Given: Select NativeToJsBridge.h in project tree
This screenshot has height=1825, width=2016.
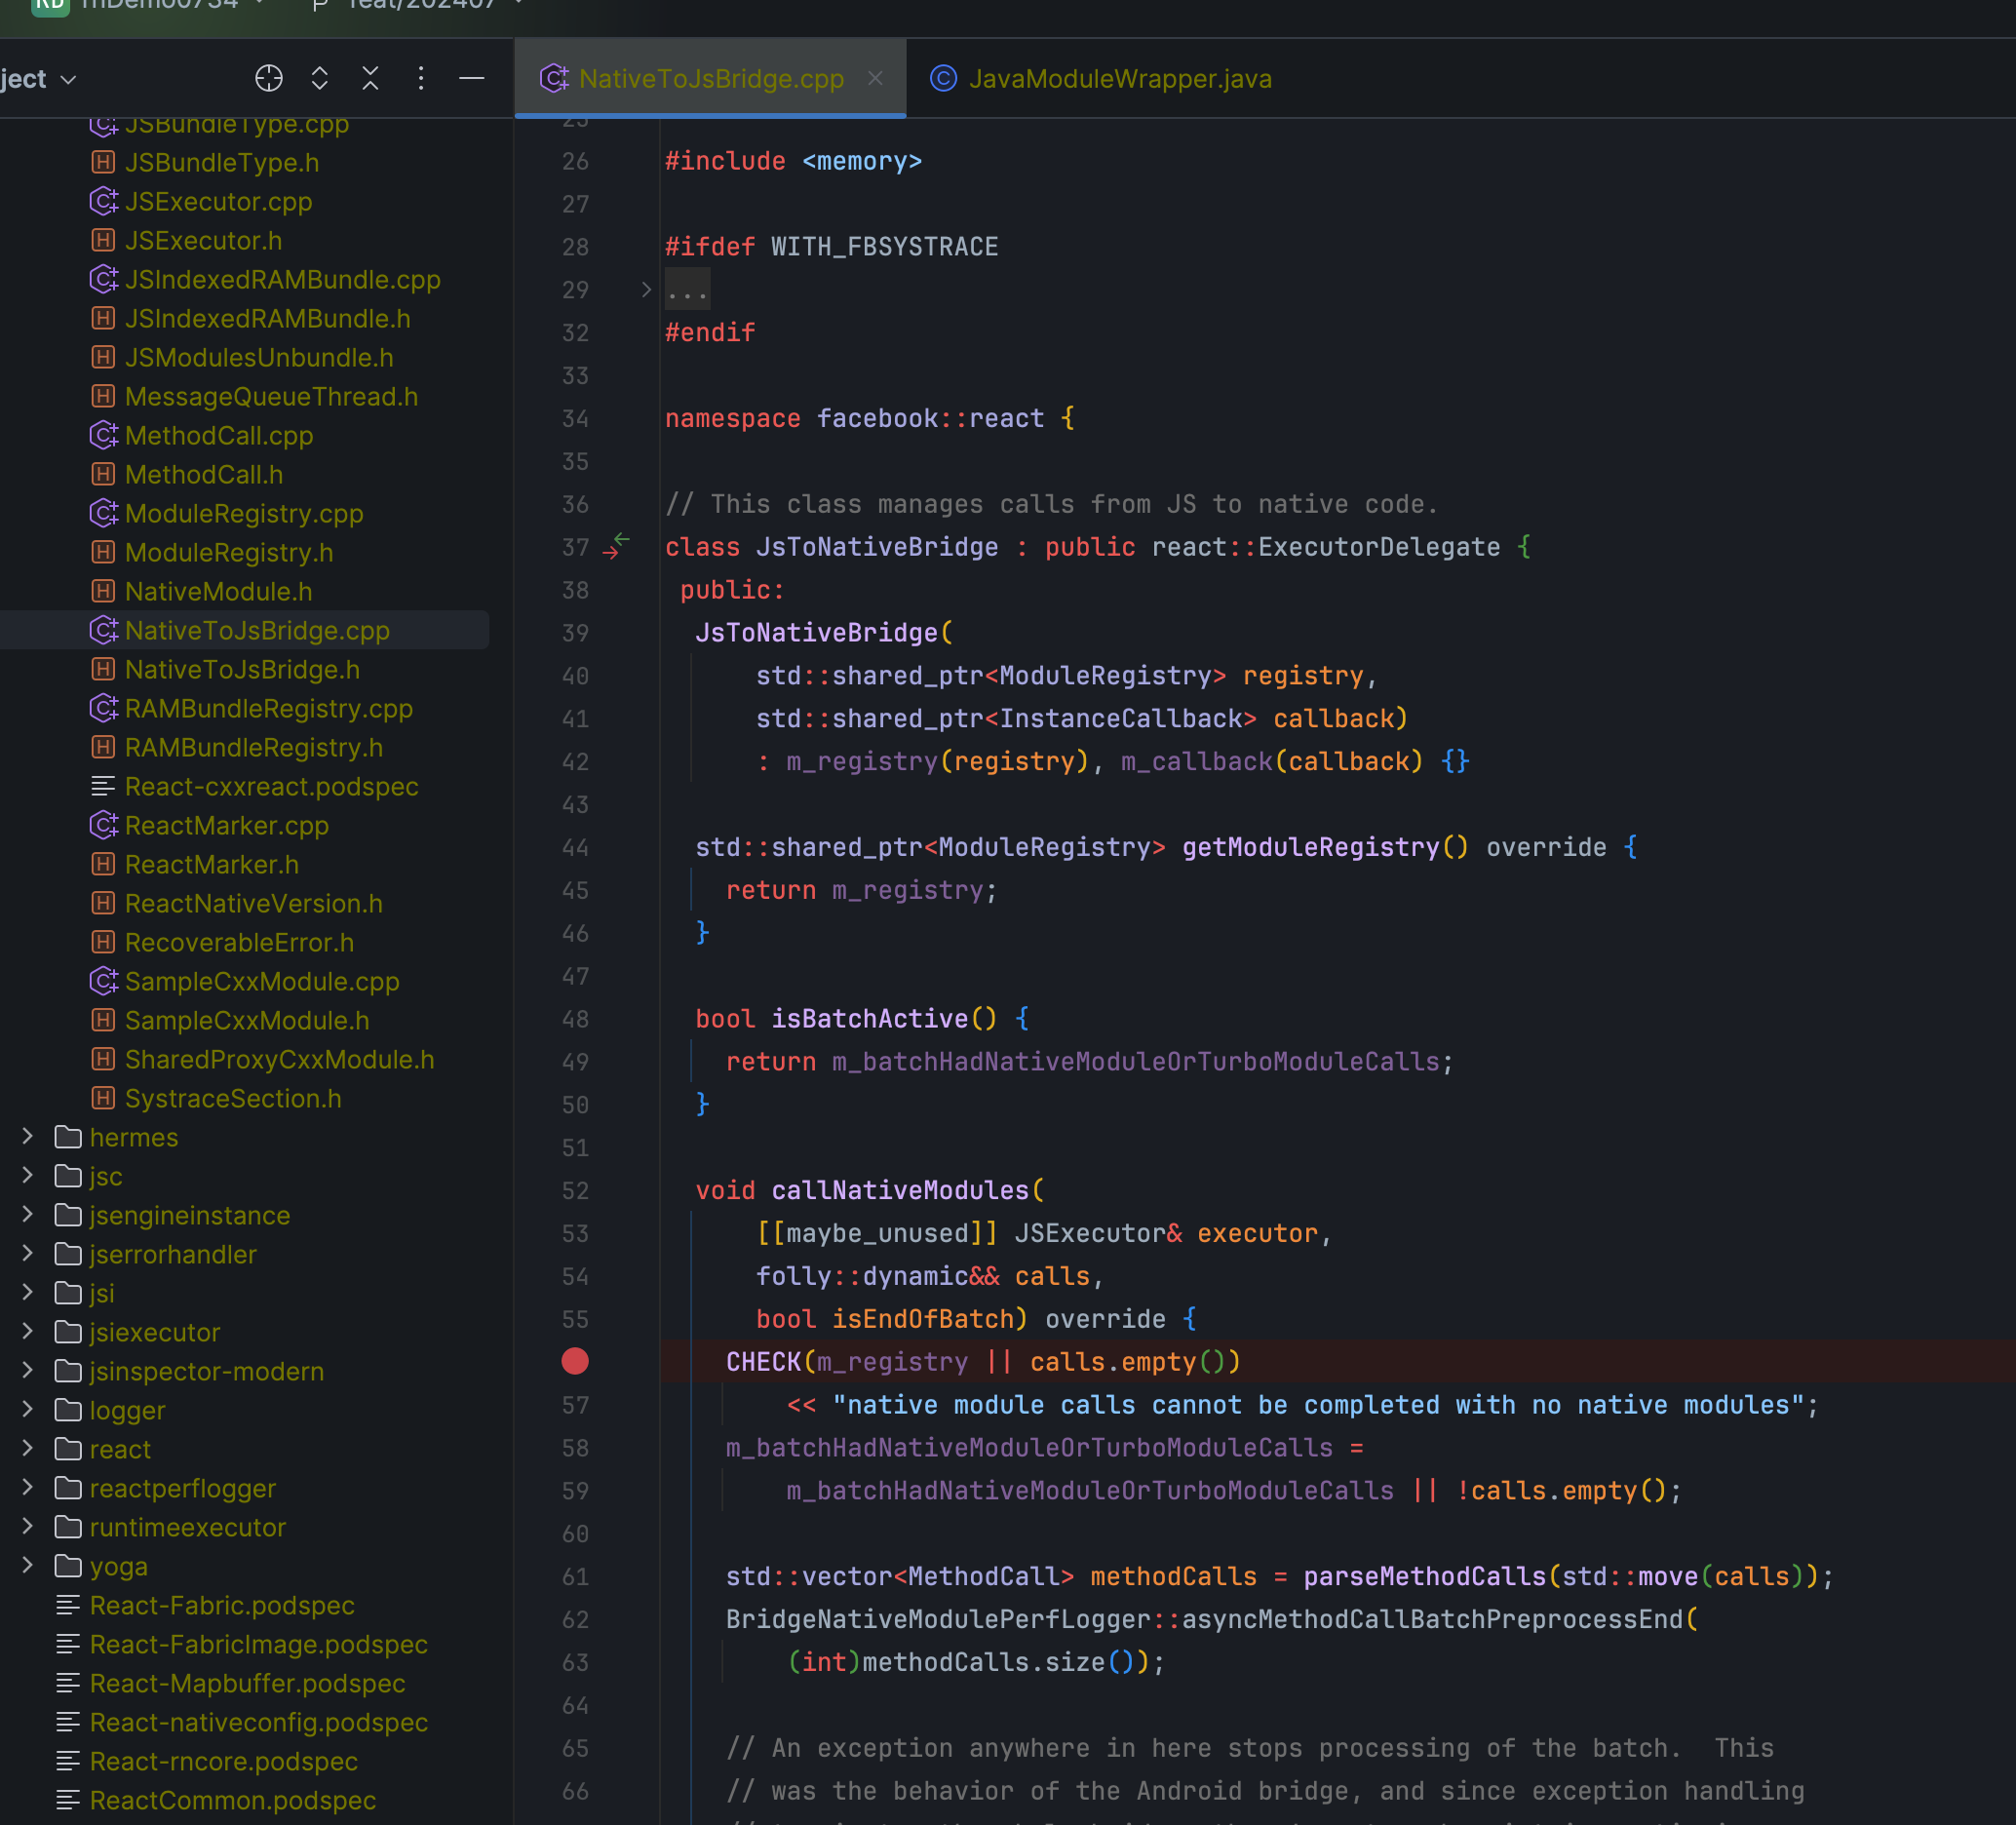Looking at the screenshot, I should tap(242, 669).
